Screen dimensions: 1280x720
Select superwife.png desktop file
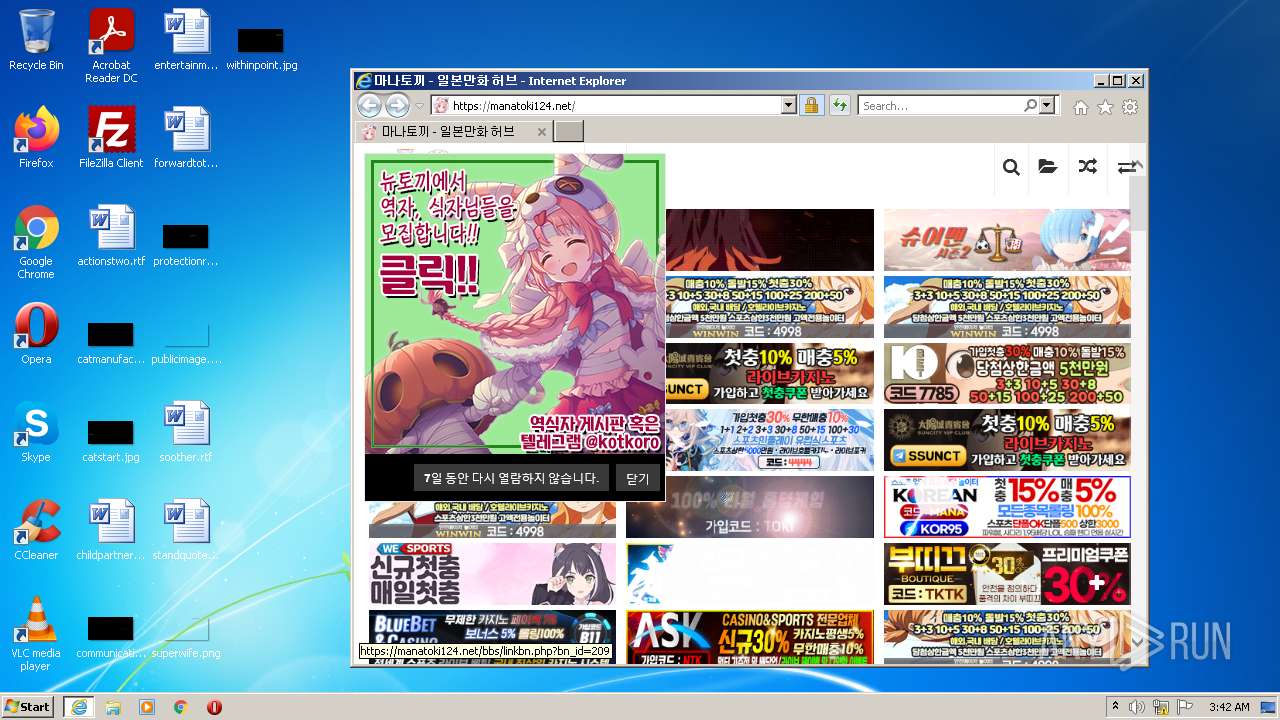pos(186,635)
